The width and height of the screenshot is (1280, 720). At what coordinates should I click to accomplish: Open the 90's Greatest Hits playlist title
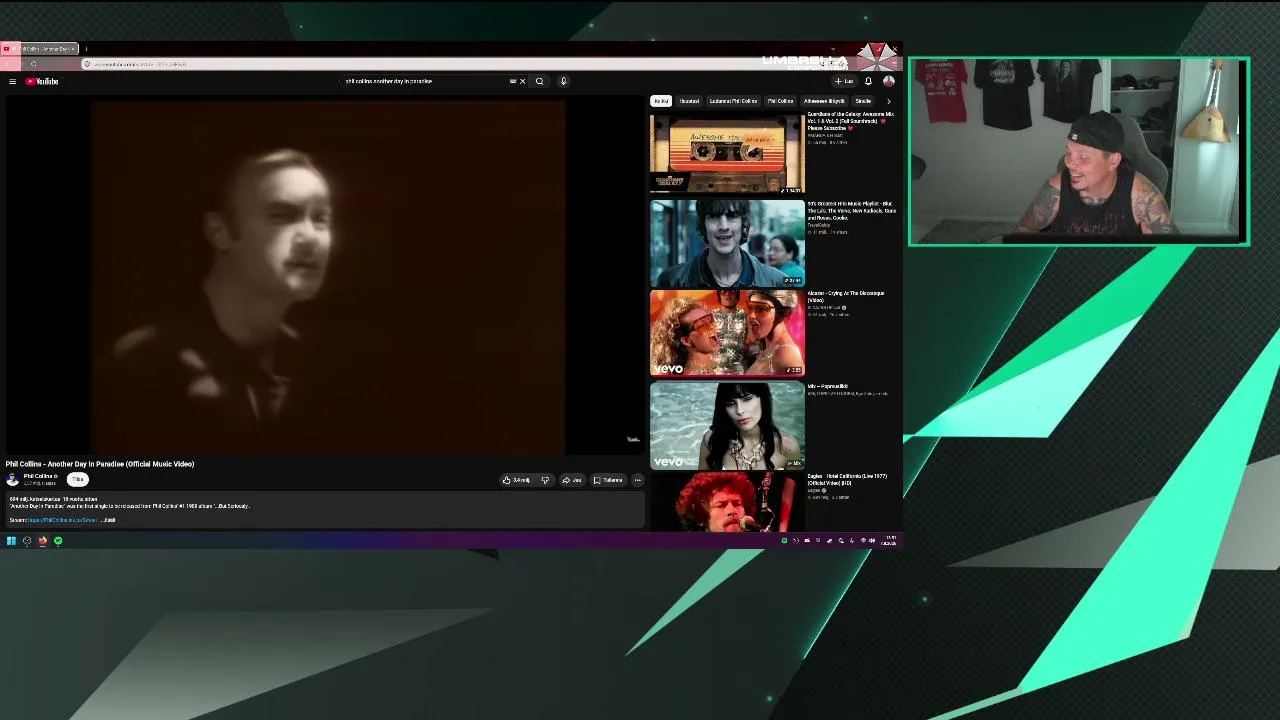tap(851, 210)
